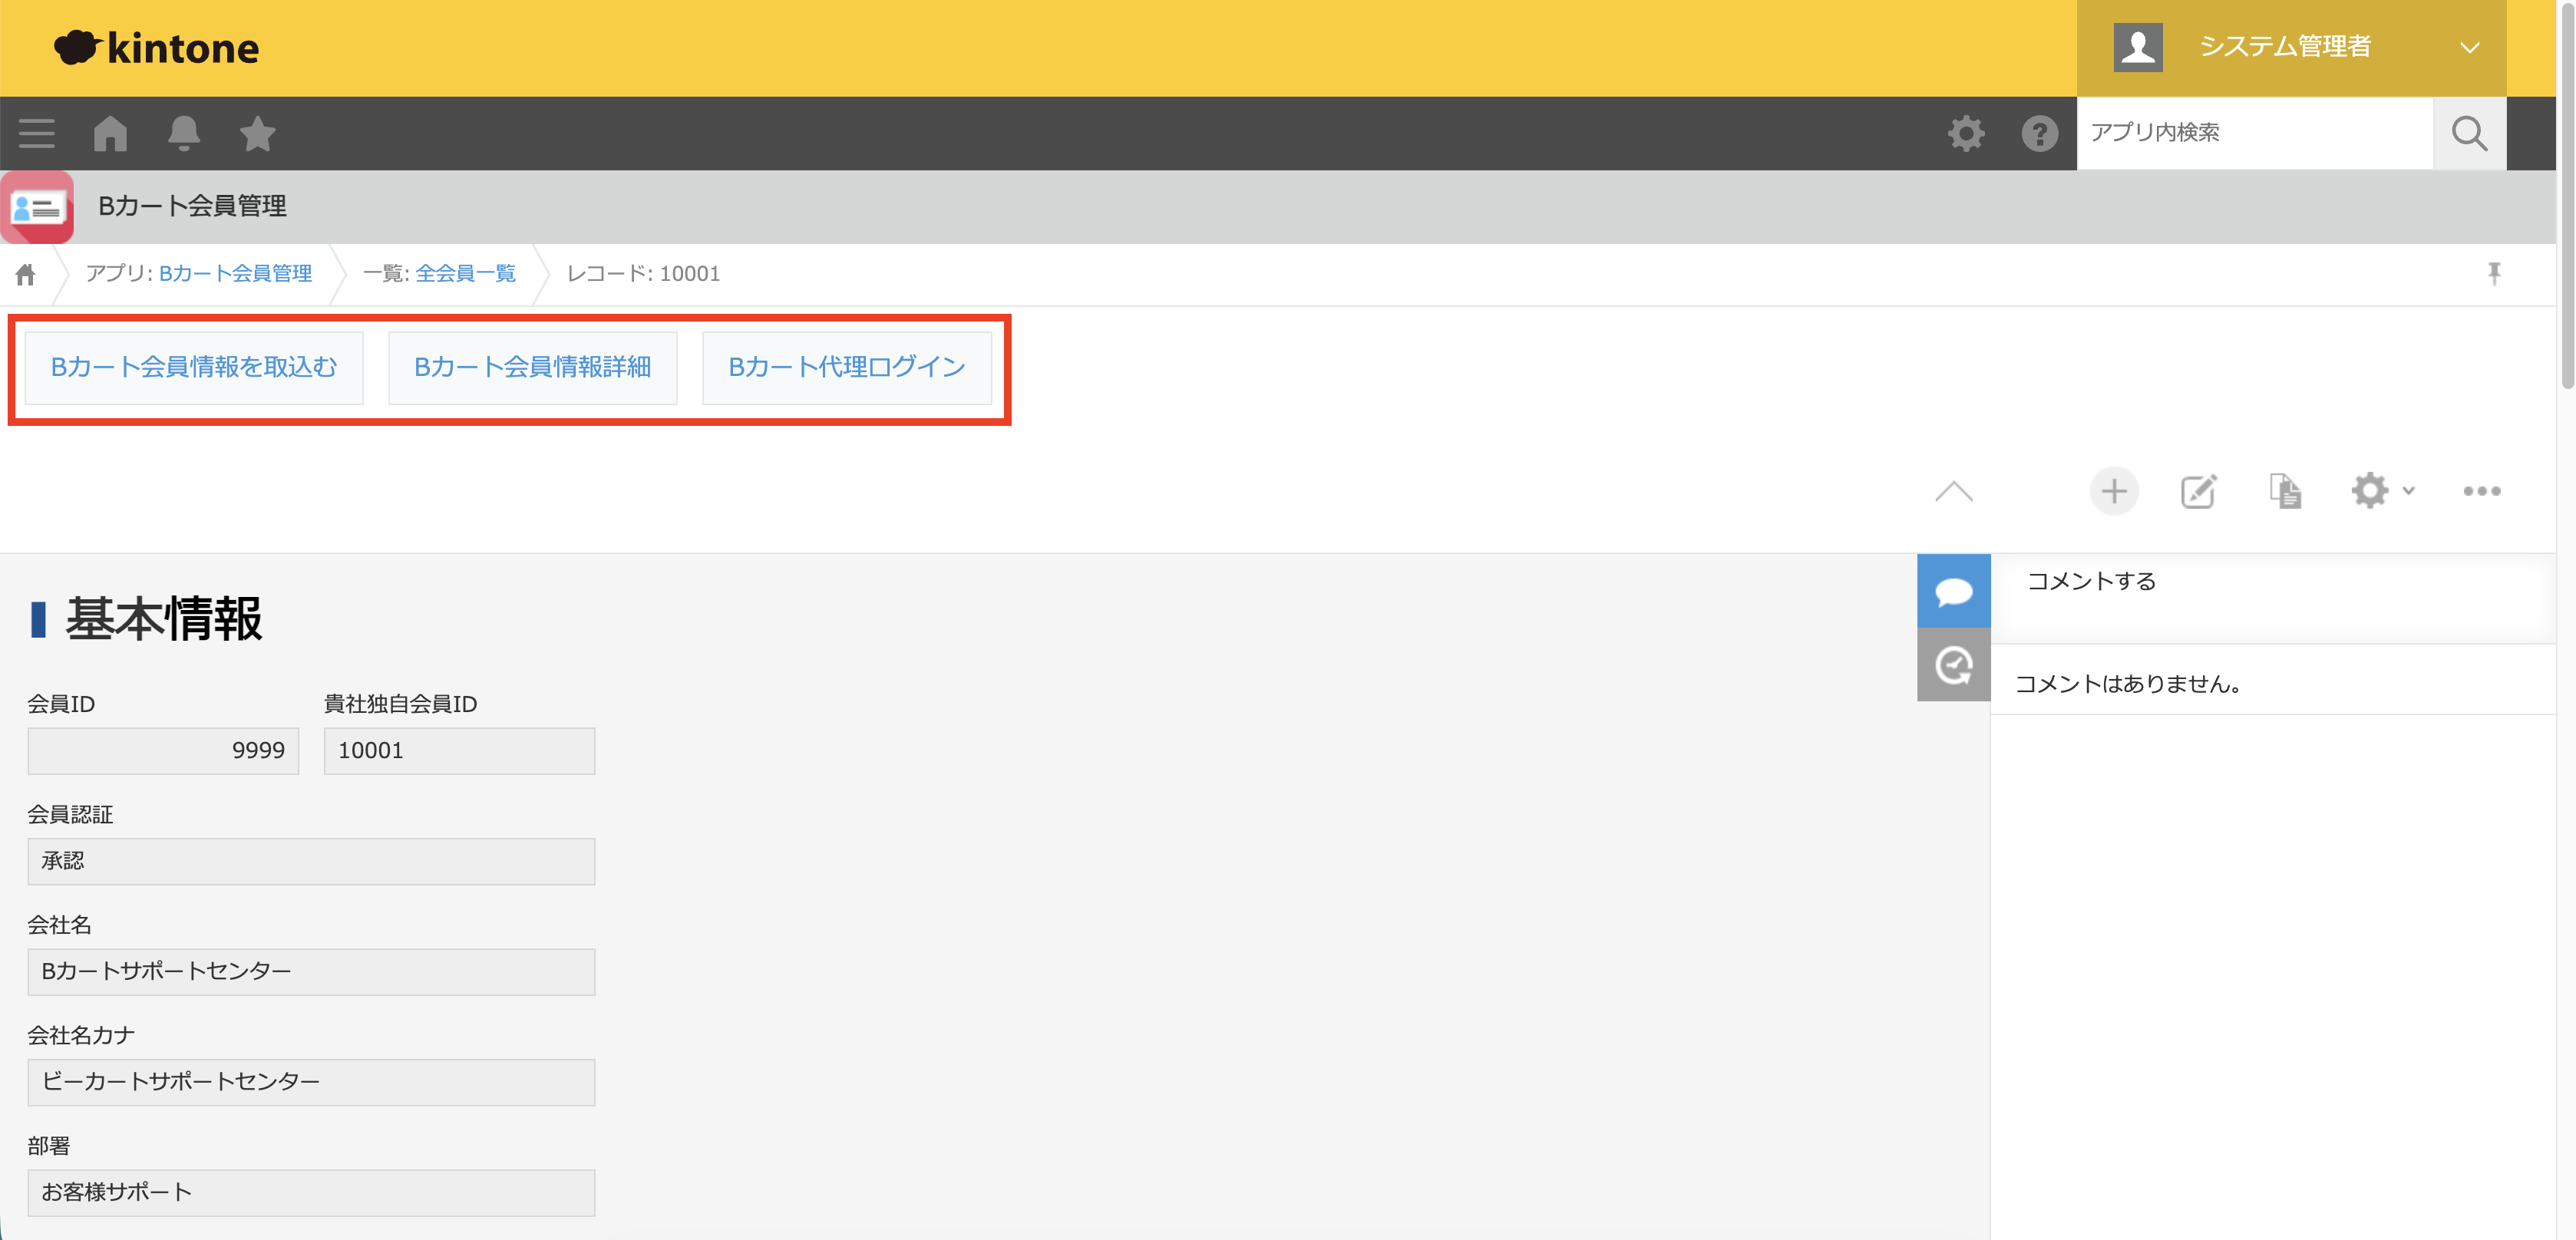
Task: Pin the breadcrumb bar
Action: pos(2494,273)
